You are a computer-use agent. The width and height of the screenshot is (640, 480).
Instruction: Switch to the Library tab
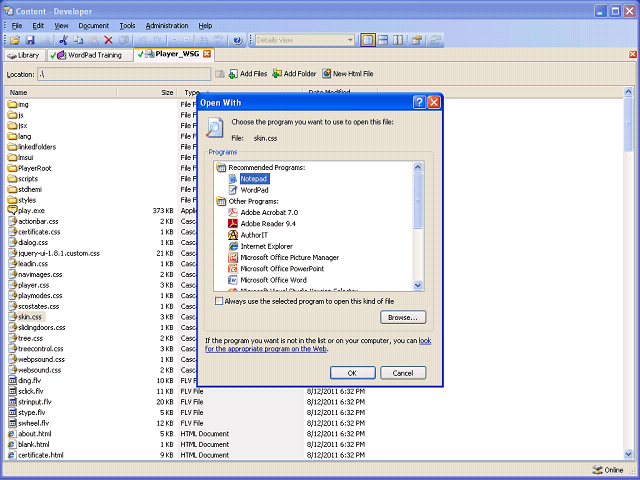pos(24,55)
